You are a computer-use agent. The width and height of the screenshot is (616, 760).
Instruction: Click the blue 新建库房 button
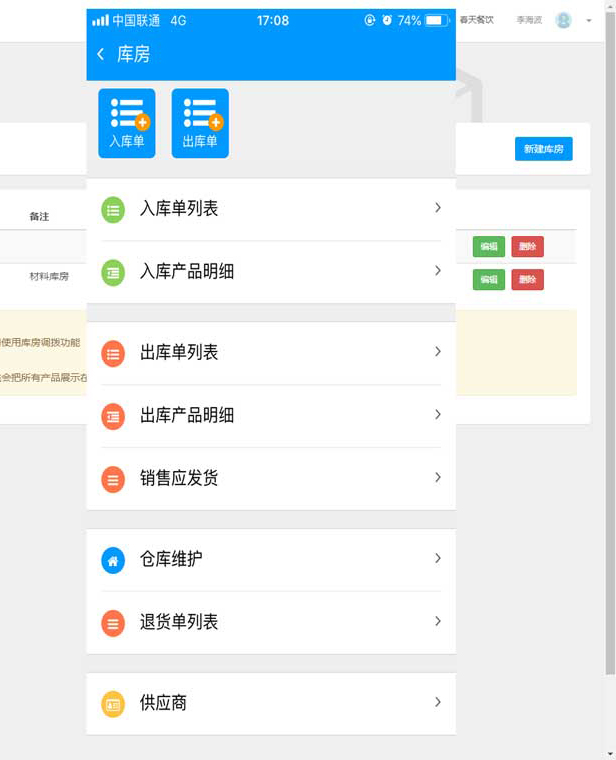543,149
